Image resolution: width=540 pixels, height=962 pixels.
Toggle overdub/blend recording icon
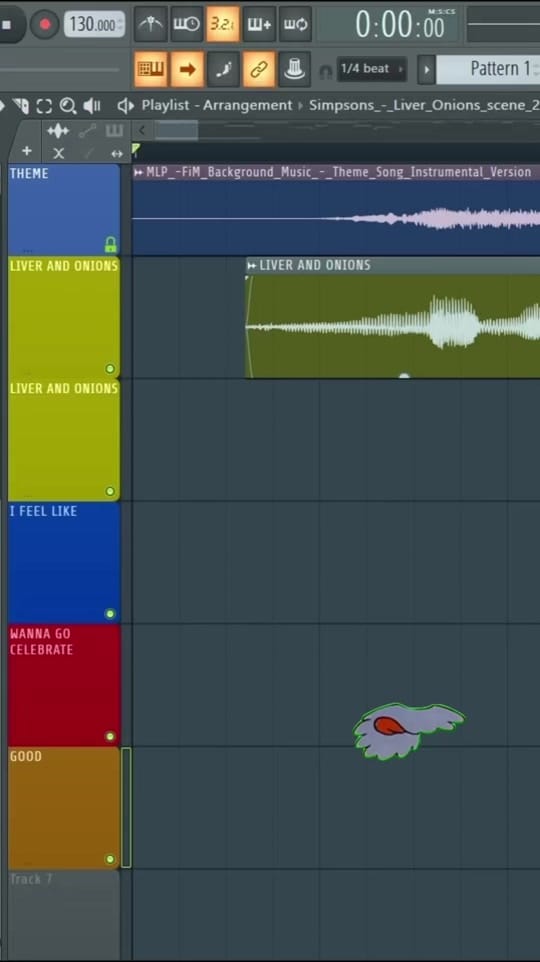[259, 24]
